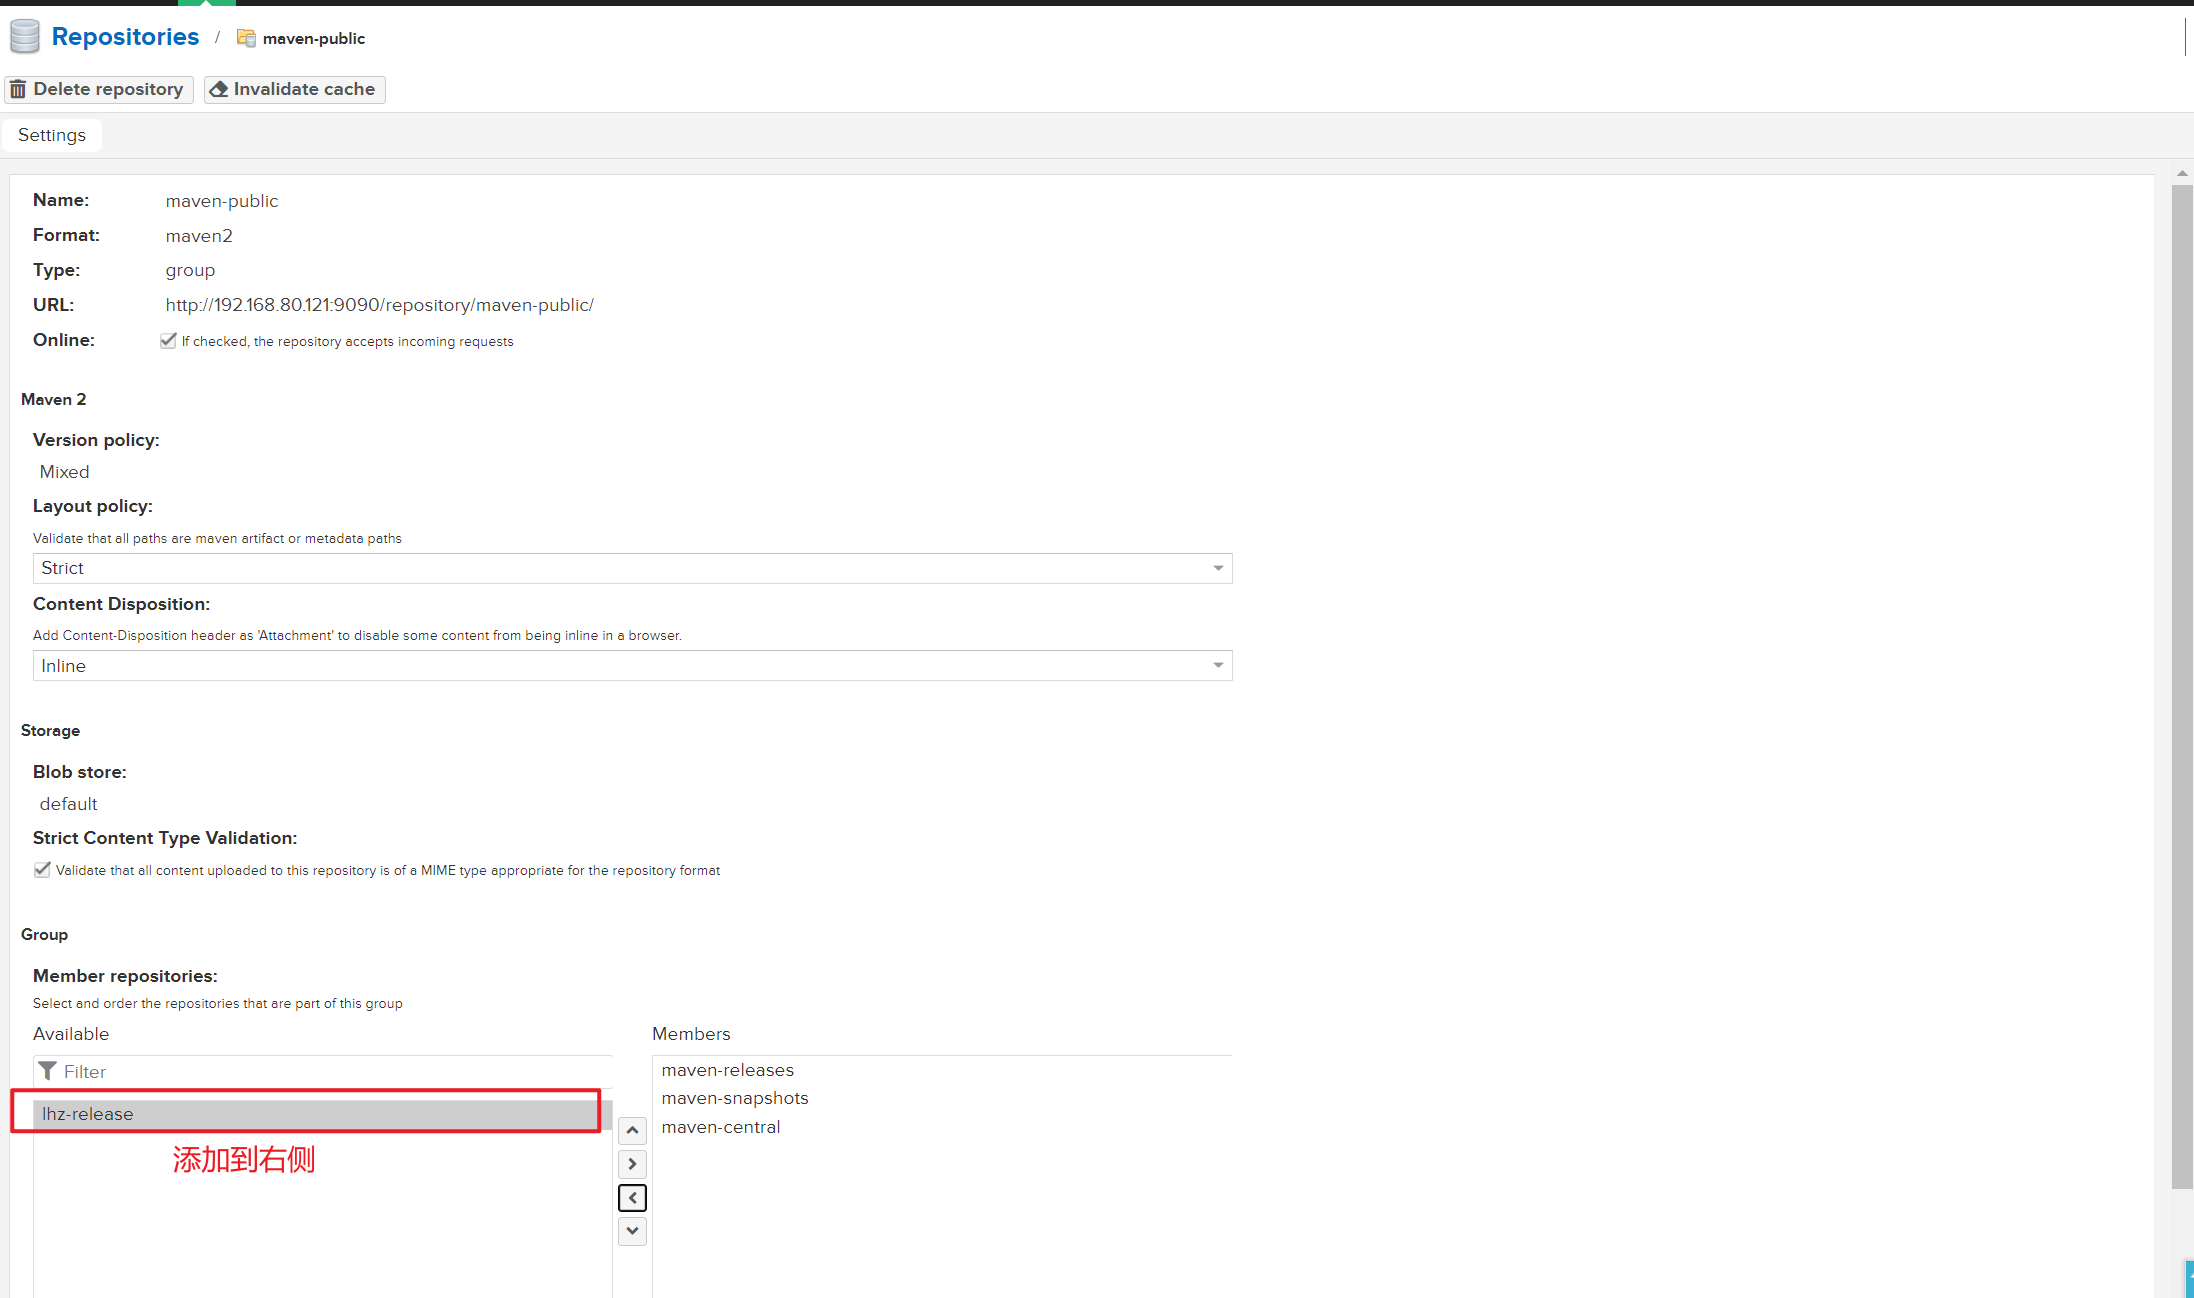Click the Available repositories Filter field
This screenshot has width=2194, height=1298.
pos(322,1072)
